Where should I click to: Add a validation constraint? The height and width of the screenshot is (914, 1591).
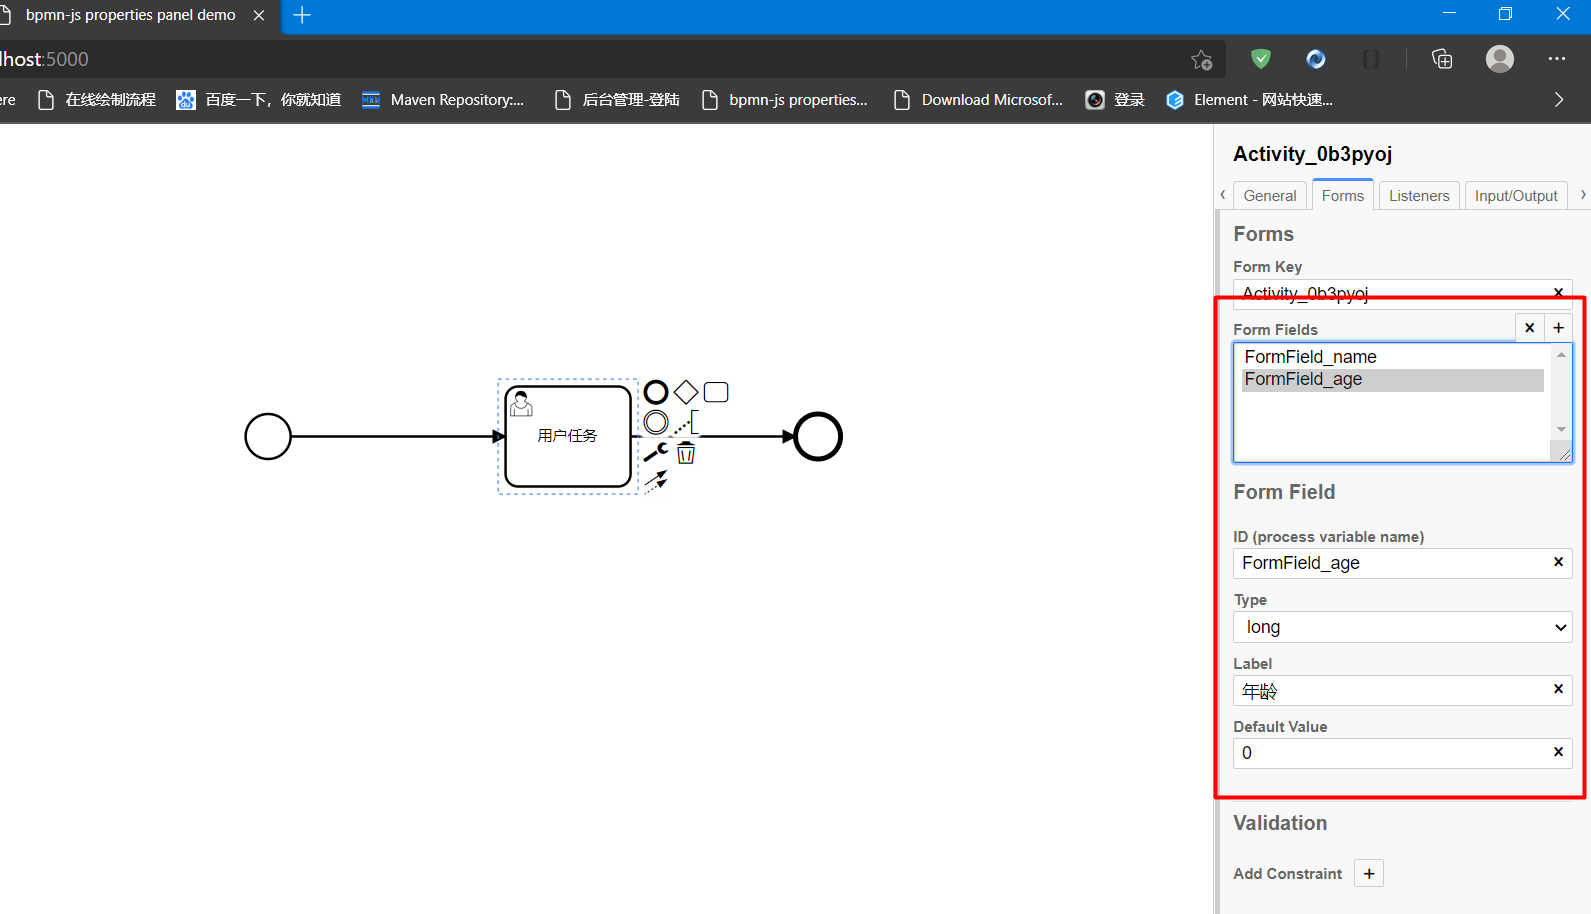click(1369, 873)
